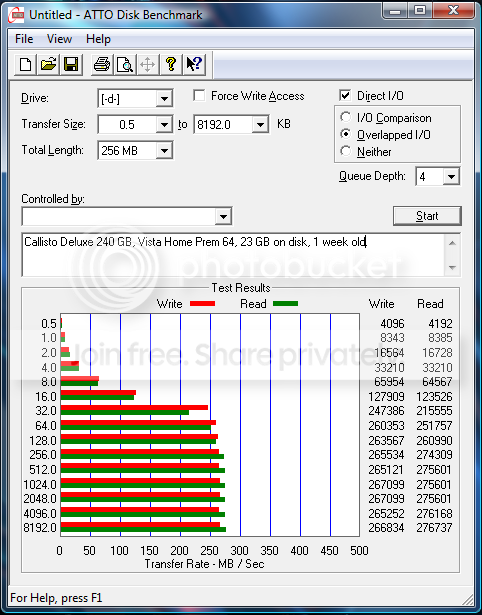482x615 pixels.
Task: Enable the Force Write Access checkbox
Action: [199, 95]
